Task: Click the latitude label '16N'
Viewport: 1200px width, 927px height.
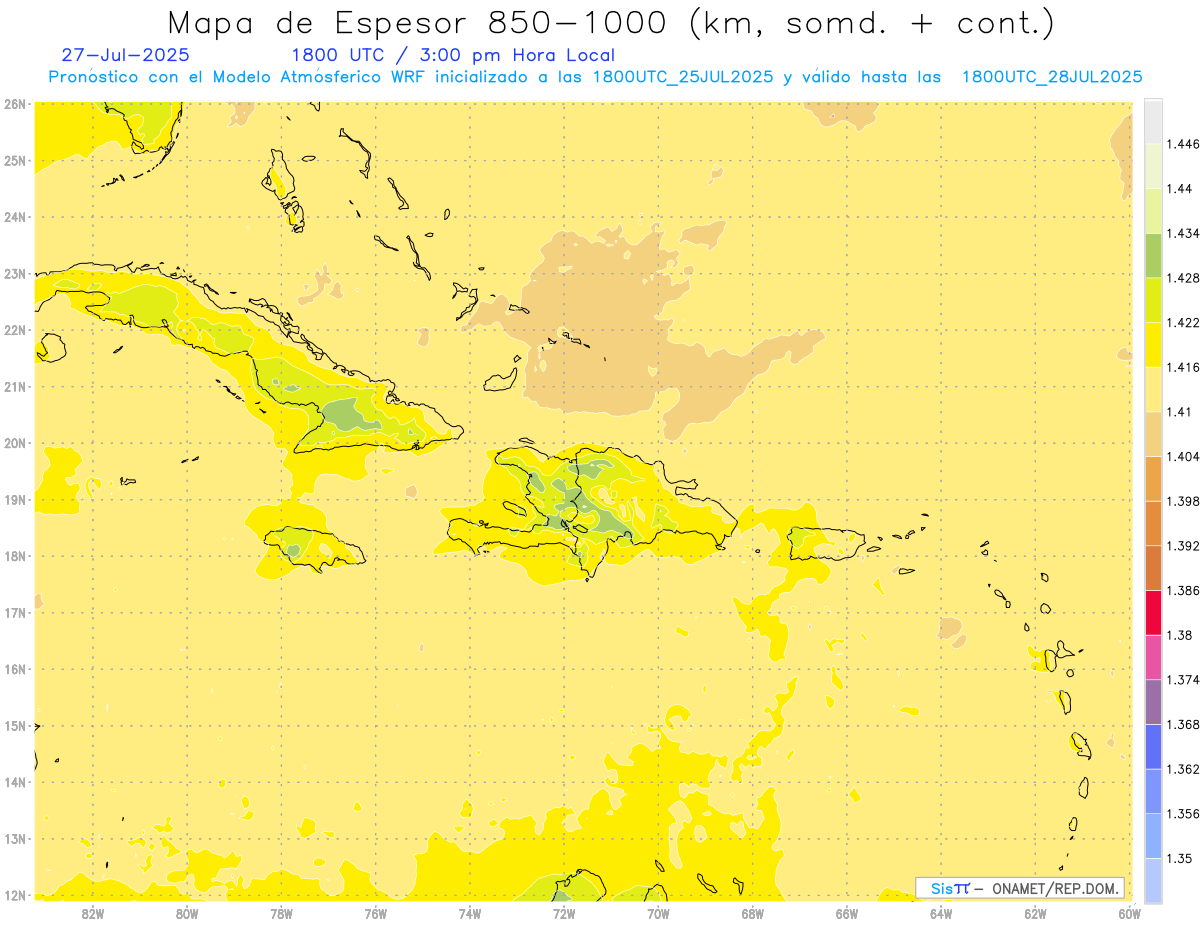Action: [14, 669]
